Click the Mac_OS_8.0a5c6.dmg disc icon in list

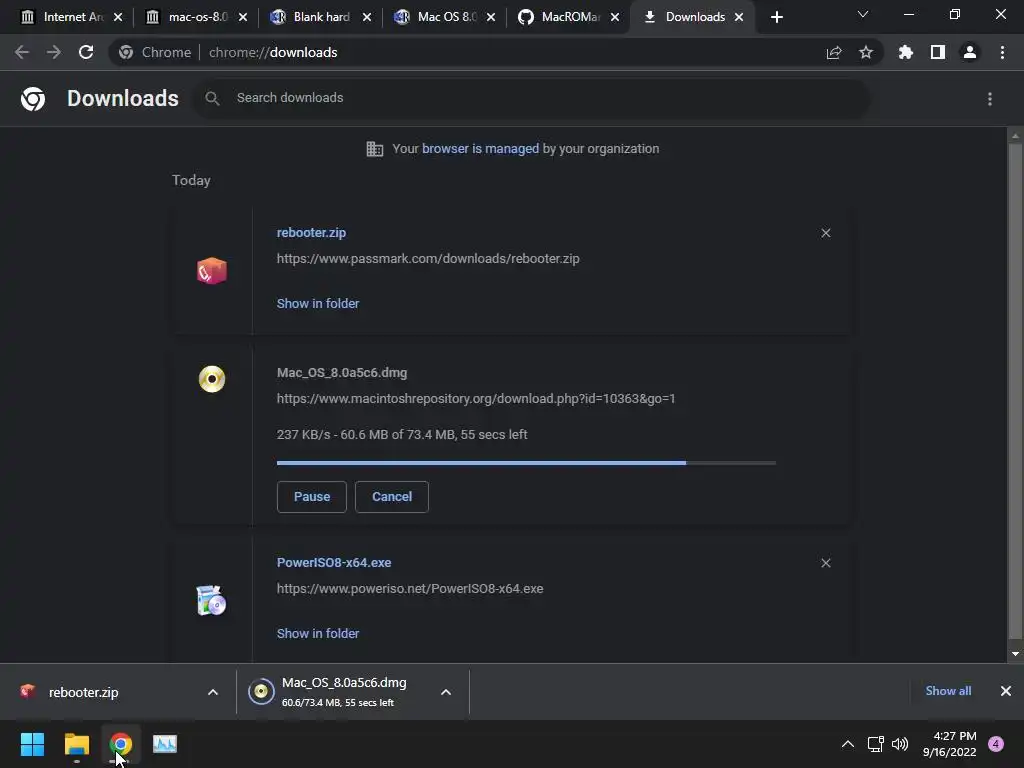point(212,379)
